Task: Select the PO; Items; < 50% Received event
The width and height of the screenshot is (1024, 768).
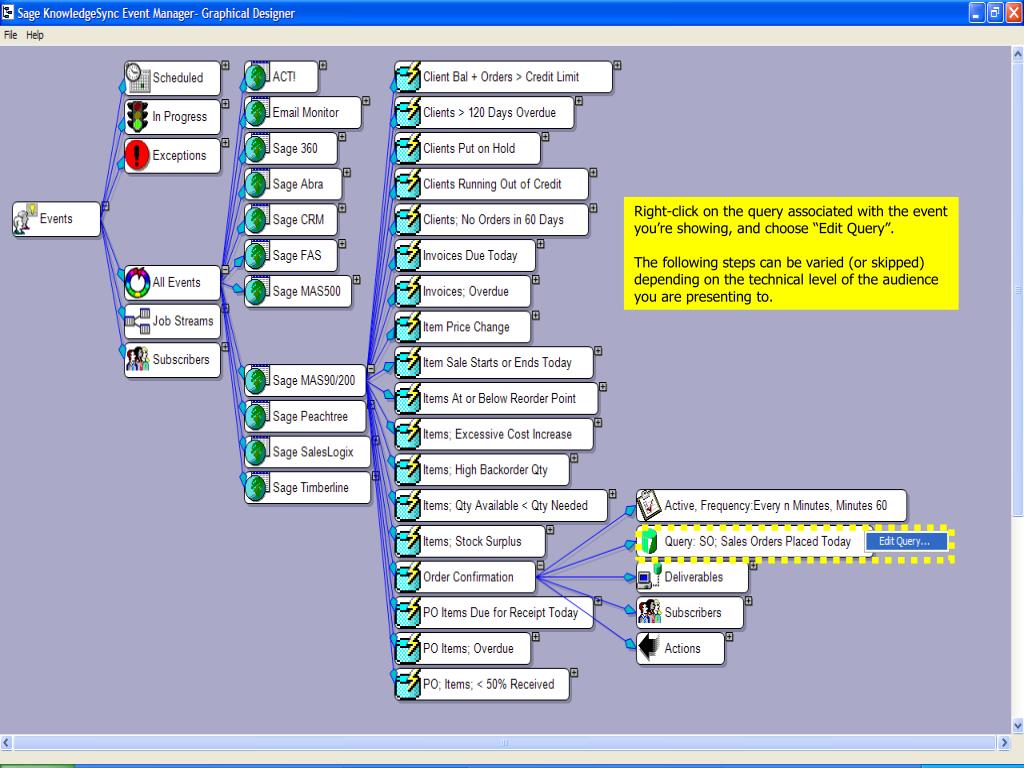Action: [482, 684]
